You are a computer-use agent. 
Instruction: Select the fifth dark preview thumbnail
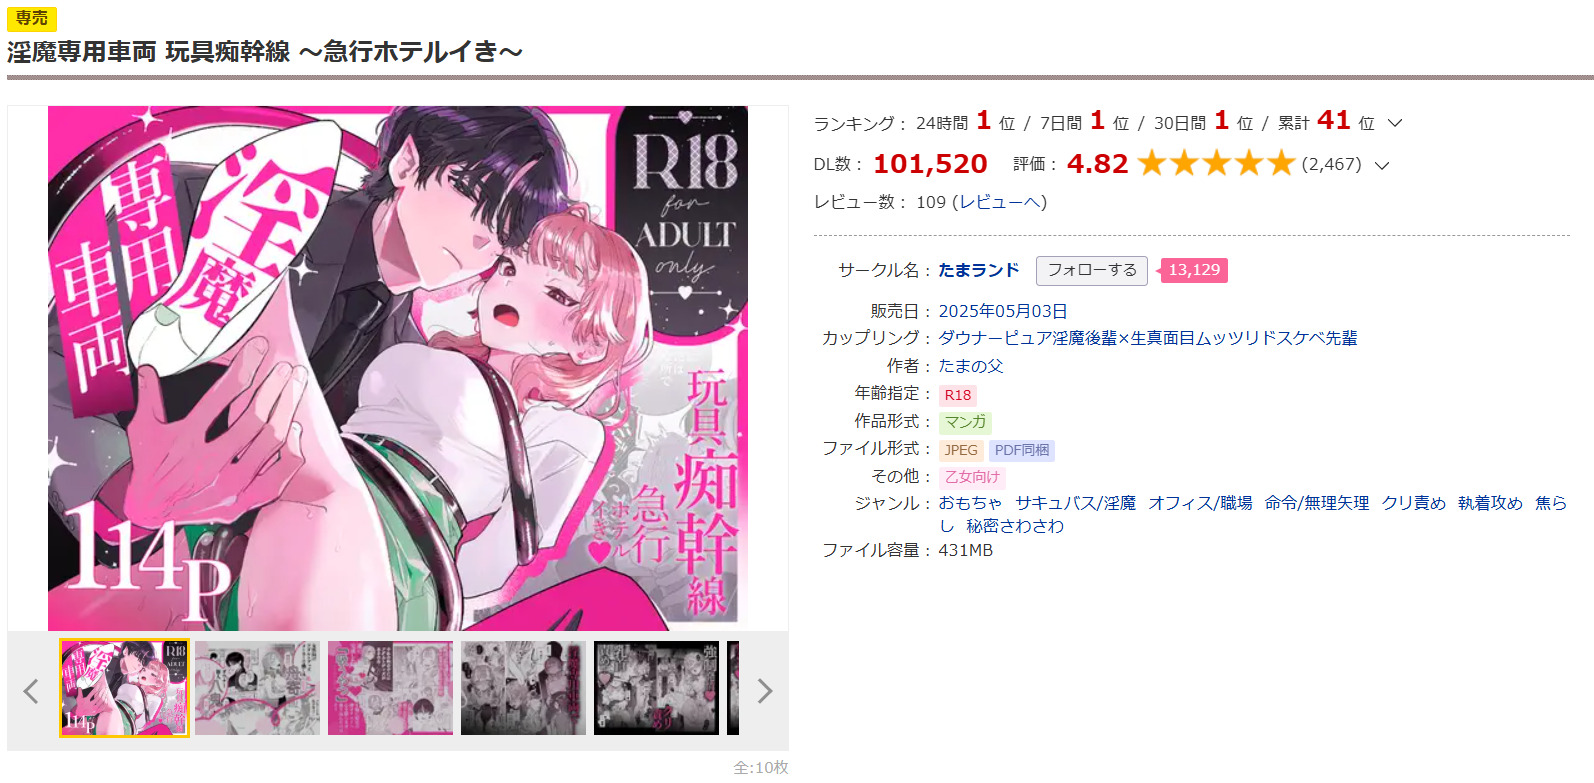pyautogui.click(x=656, y=688)
